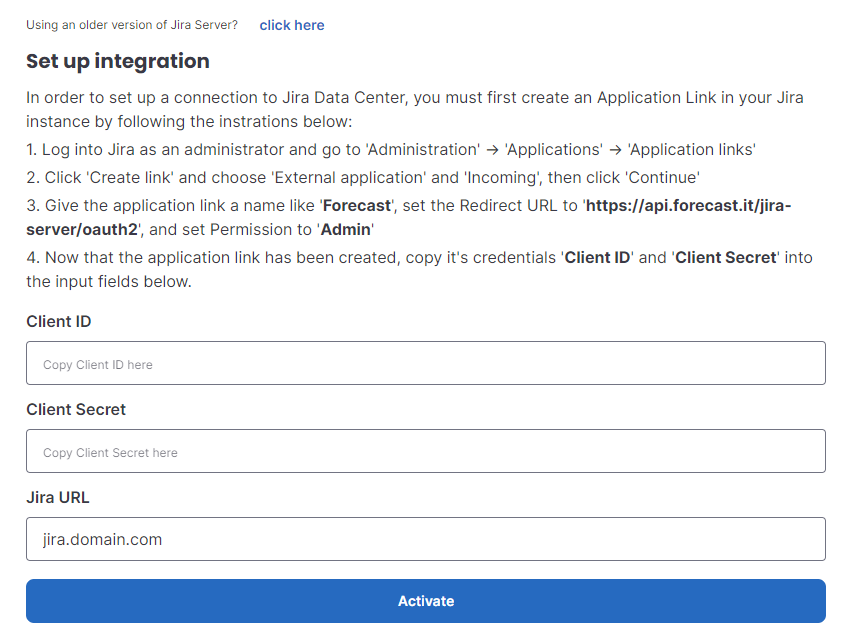The image size is (846, 643).
Task: Open the 'click here' link for older Jira
Action: click(x=291, y=25)
